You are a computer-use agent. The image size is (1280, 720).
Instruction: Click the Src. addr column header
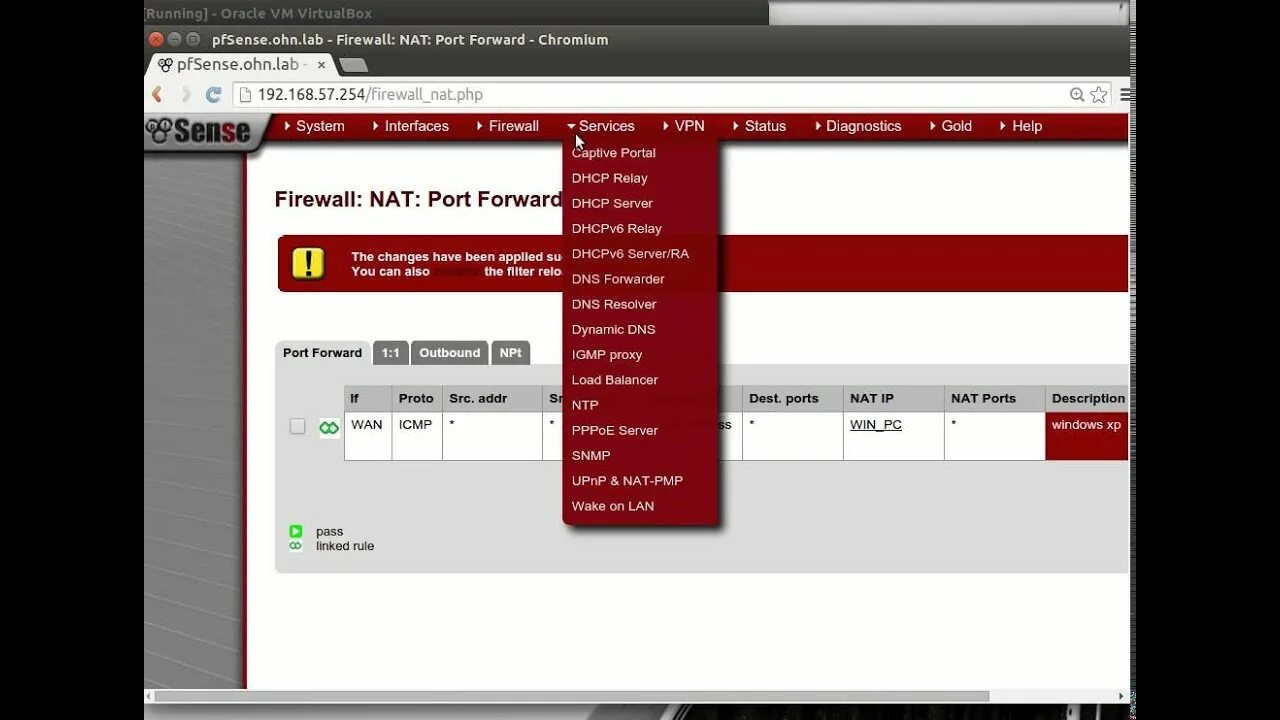[x=492, y=398]
